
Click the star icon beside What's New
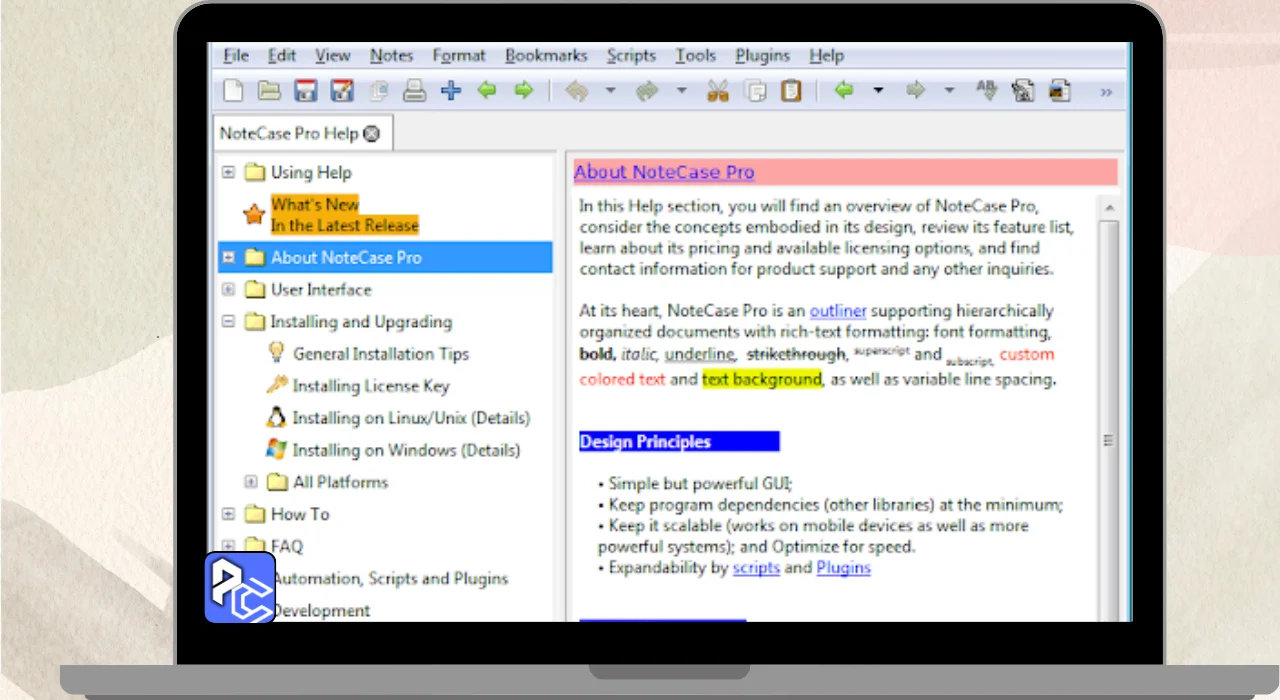254,214
